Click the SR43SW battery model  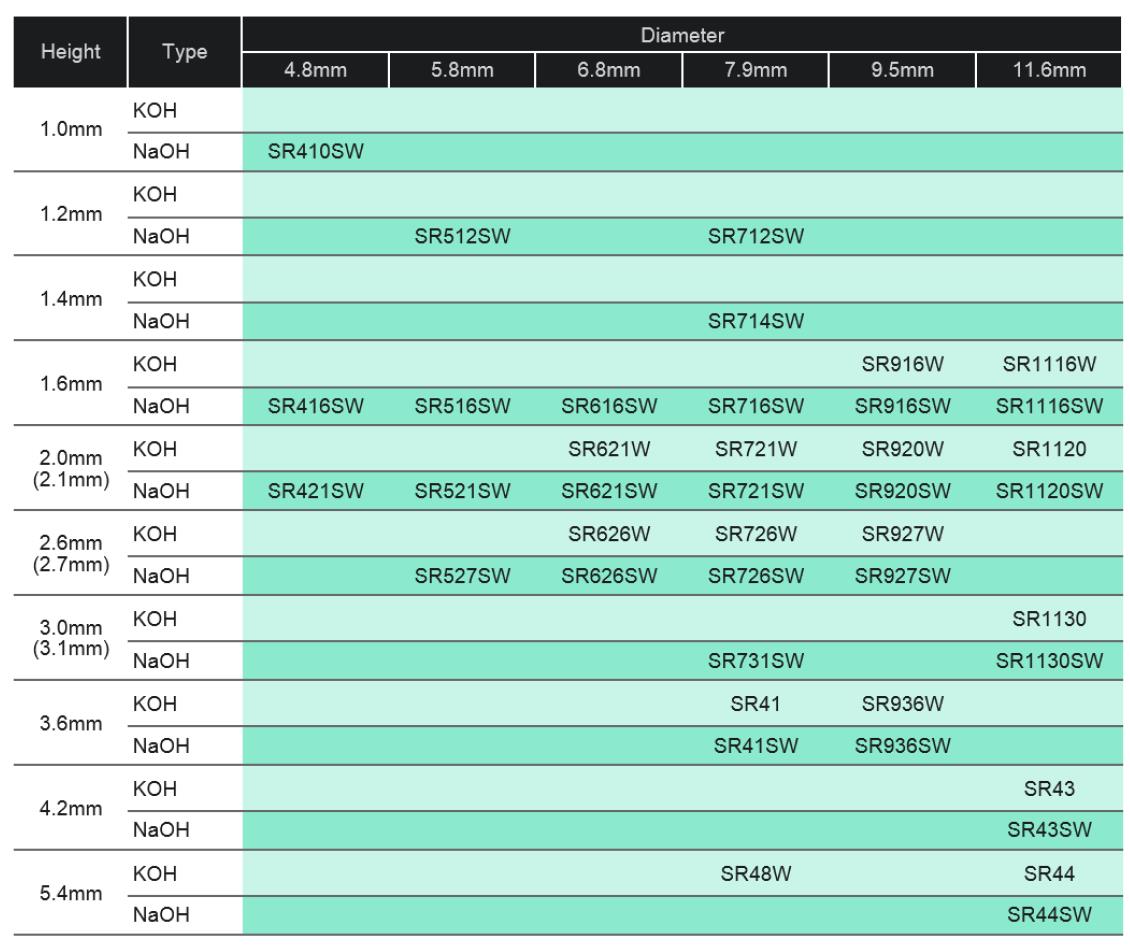click(1048, 830)
